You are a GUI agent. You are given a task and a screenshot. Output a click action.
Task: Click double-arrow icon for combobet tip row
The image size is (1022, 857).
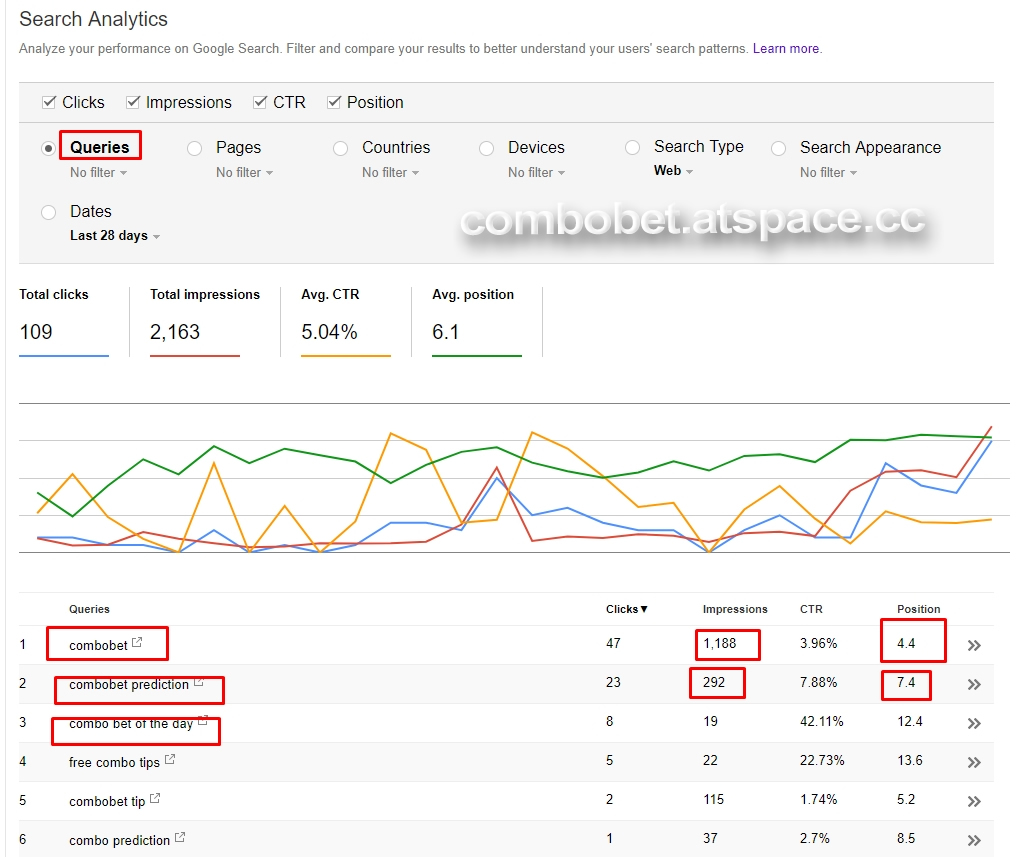(974, 802)
